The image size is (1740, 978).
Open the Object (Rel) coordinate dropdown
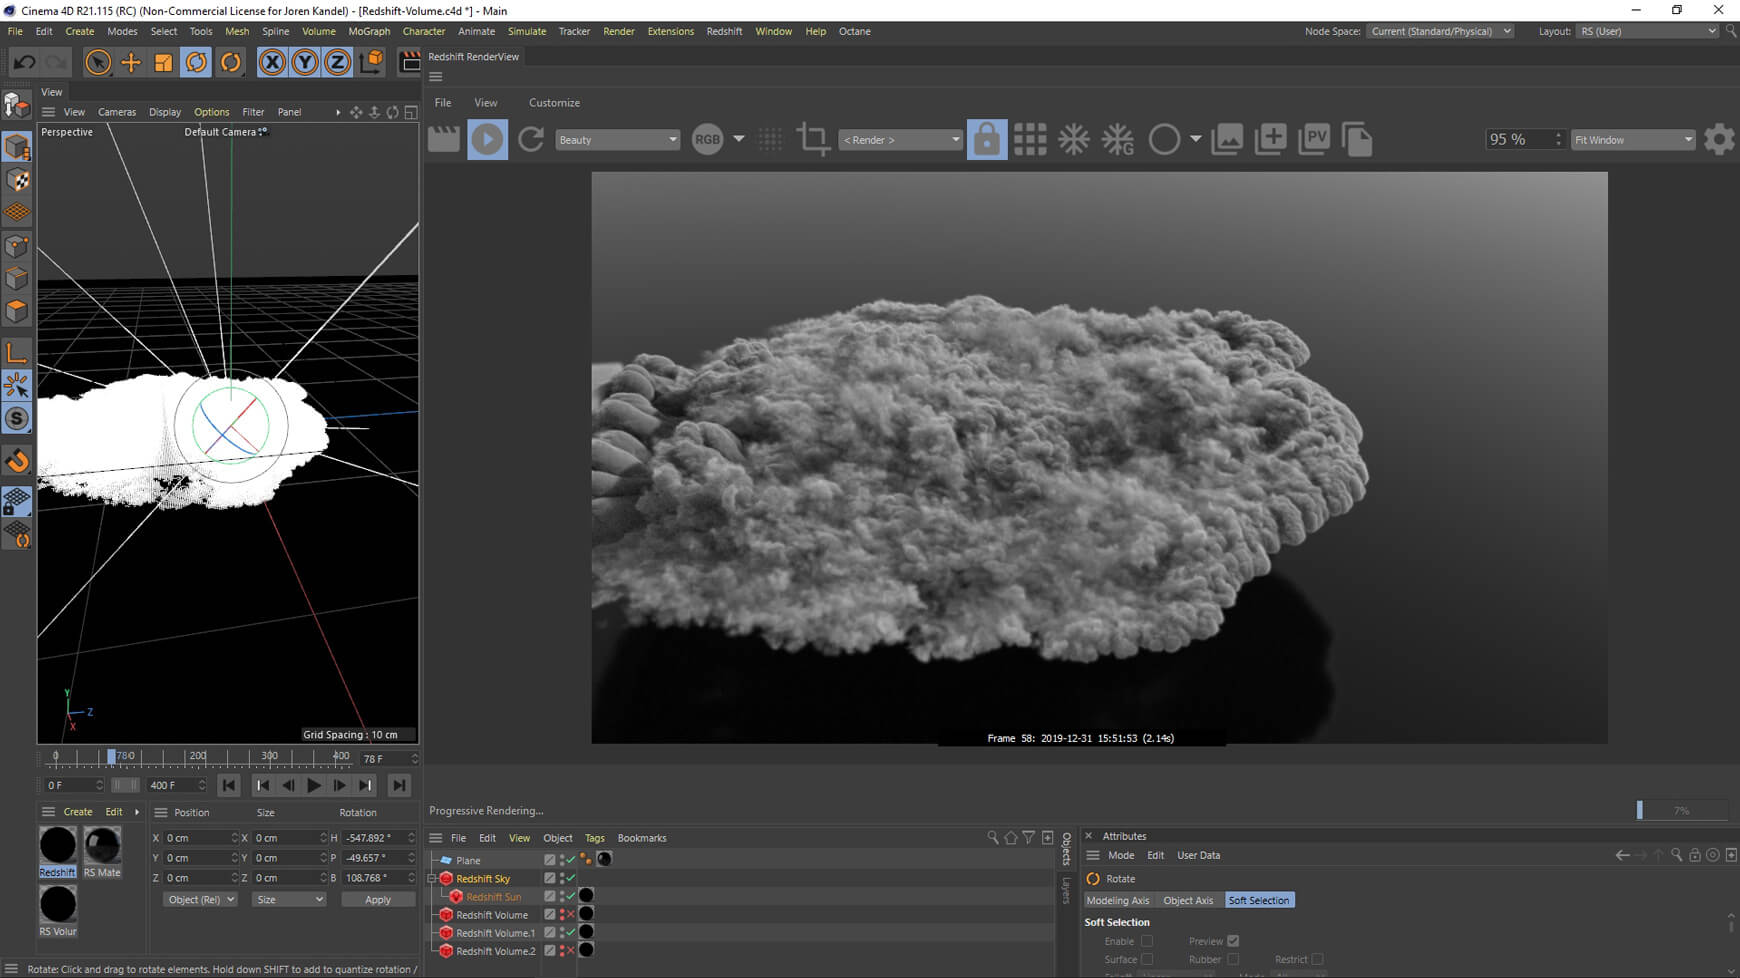tap(200, 899)
